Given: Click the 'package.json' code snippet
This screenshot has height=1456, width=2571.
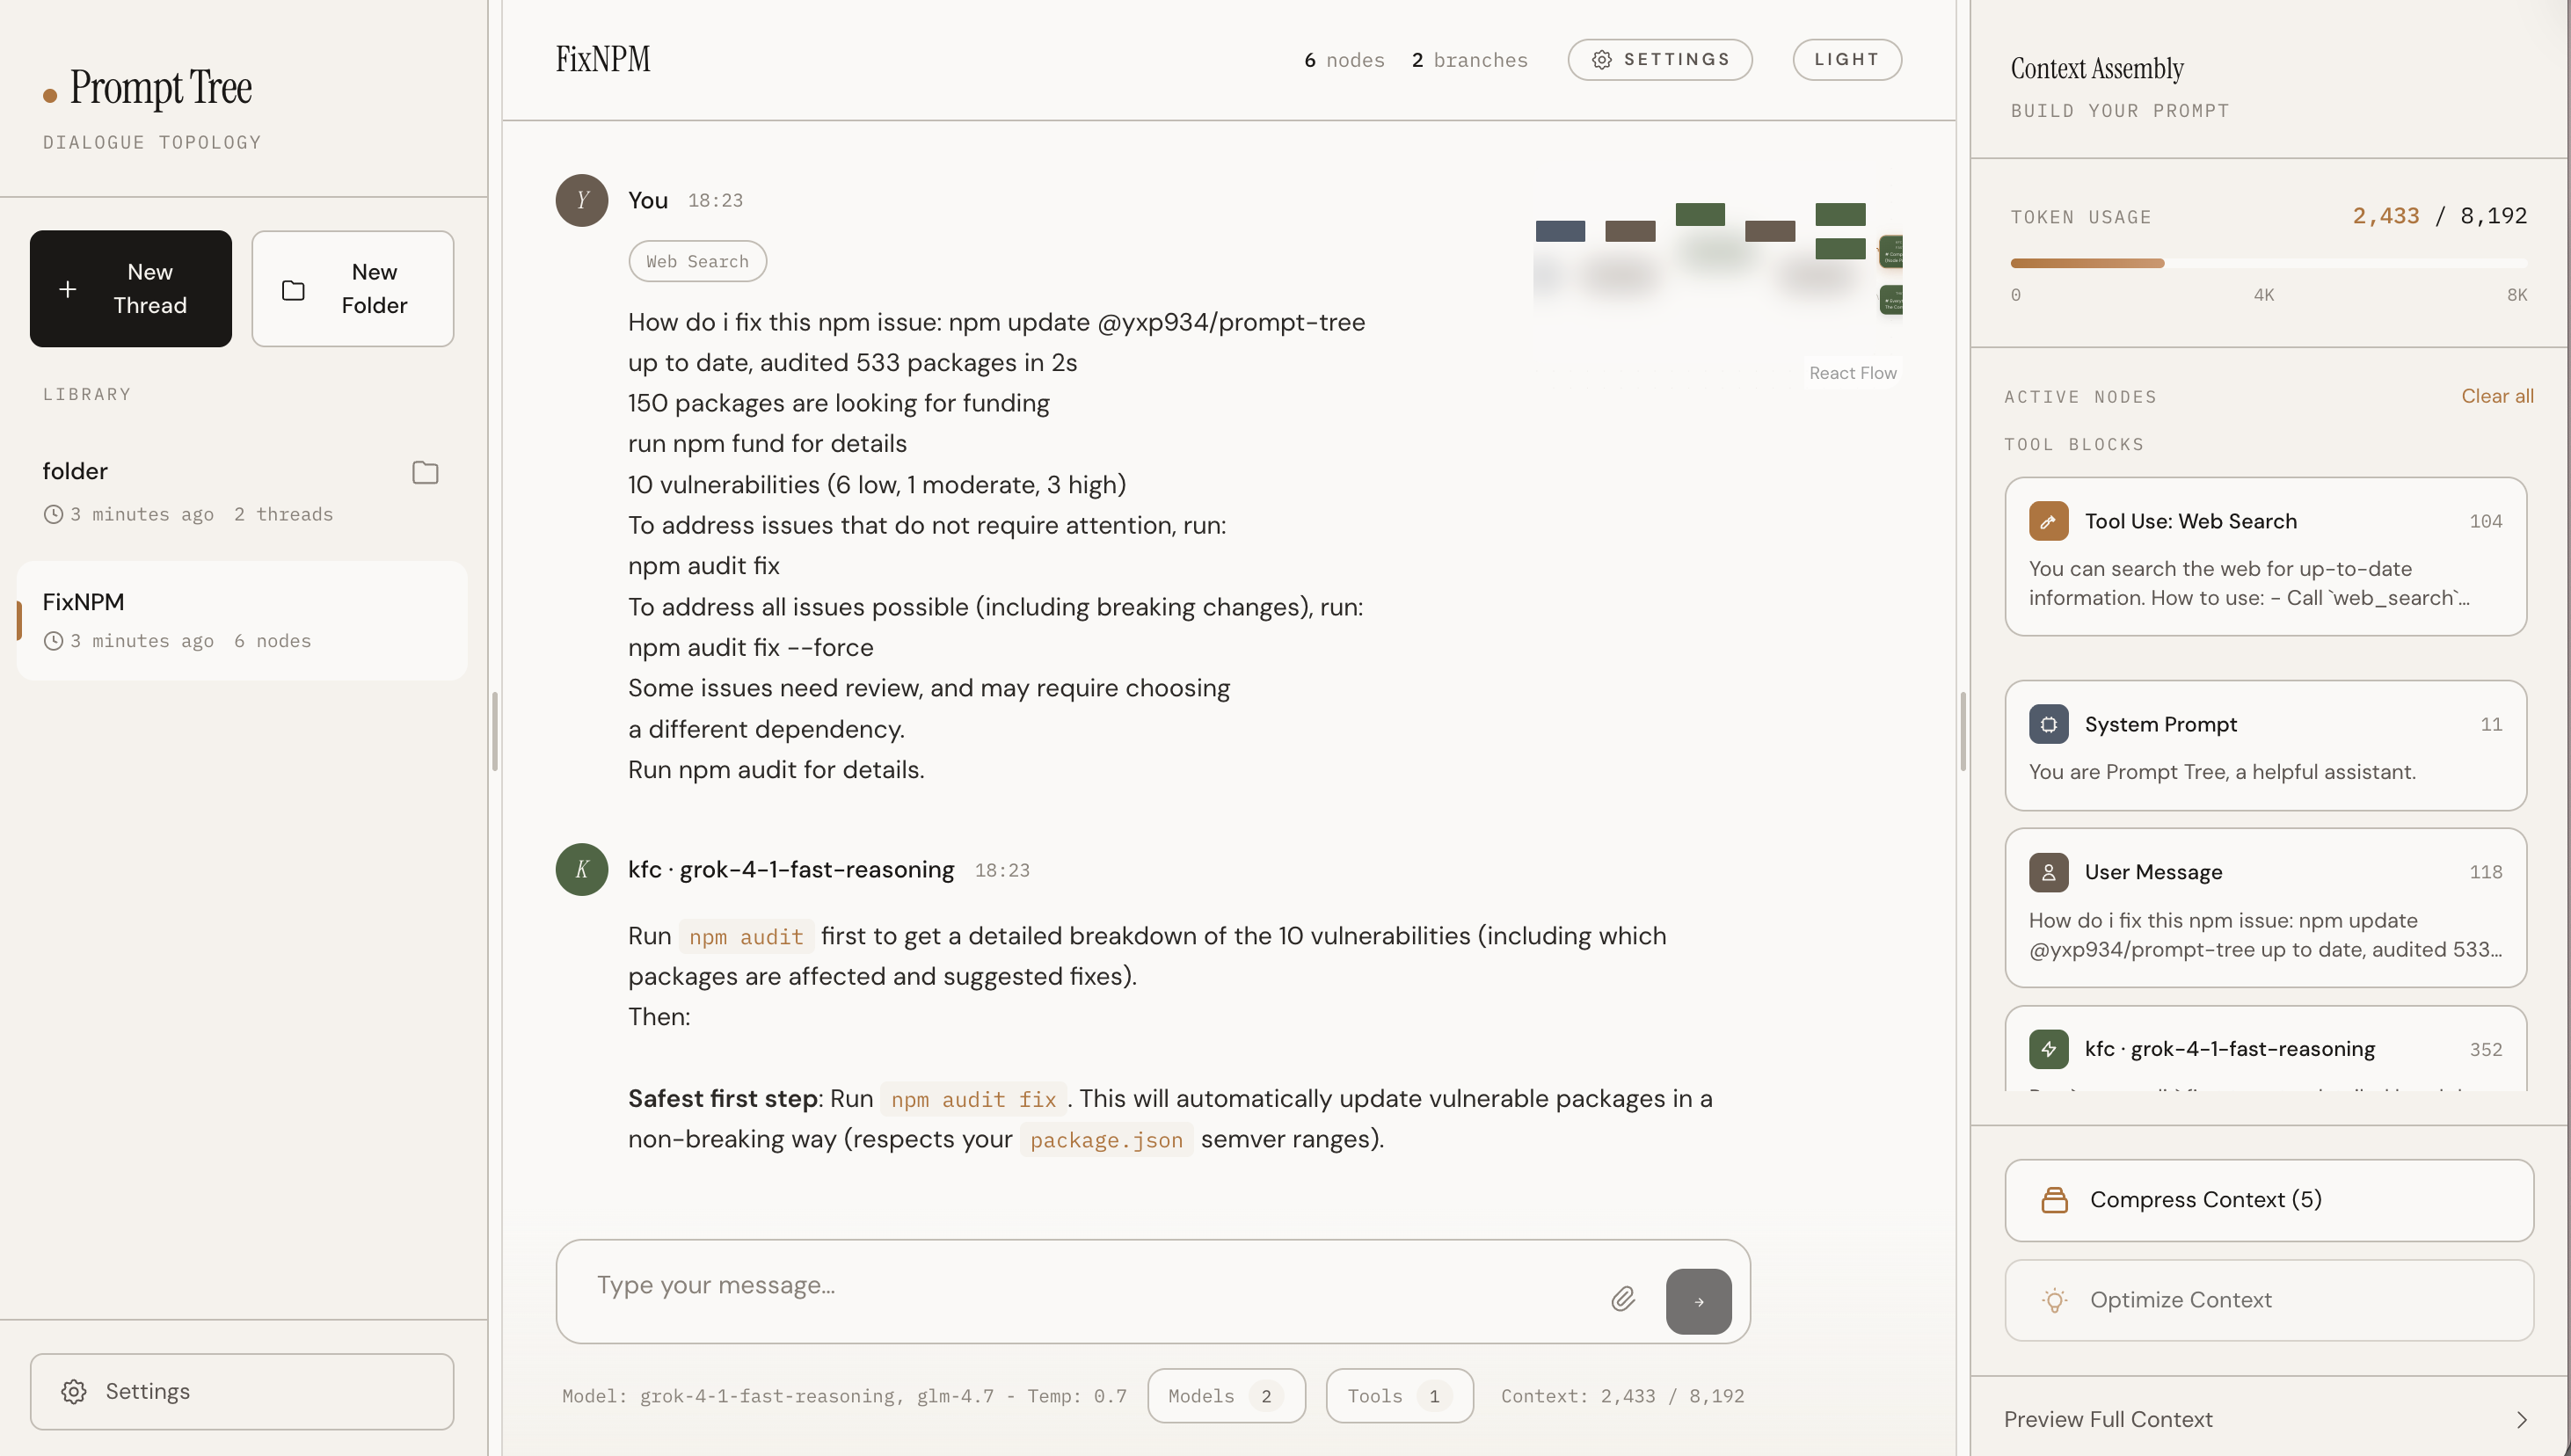Looking at the screenshot, I should (x=1106, y=1140).
